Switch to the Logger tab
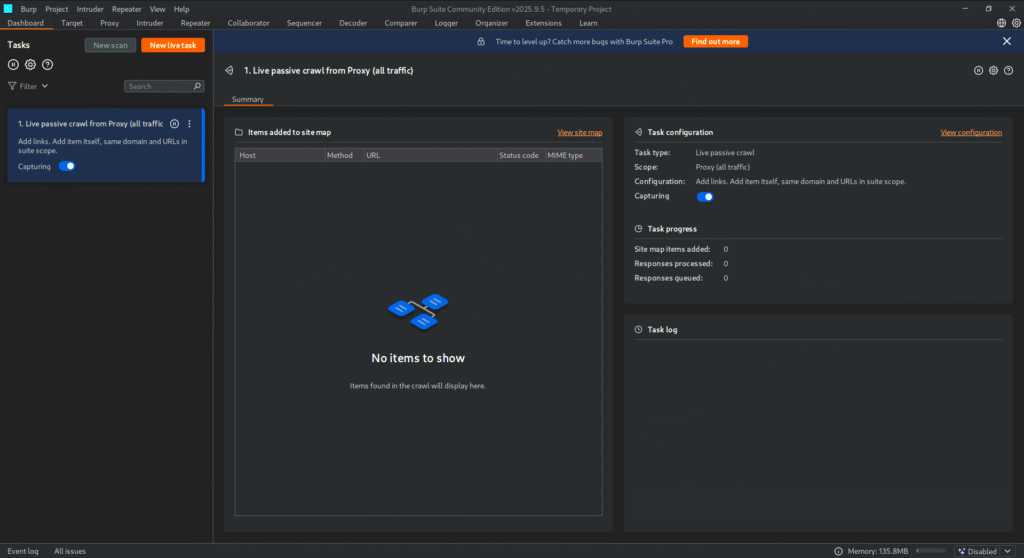Viewport: 1024px width, 558px height. pyautogui.click(x=446, y=23)
